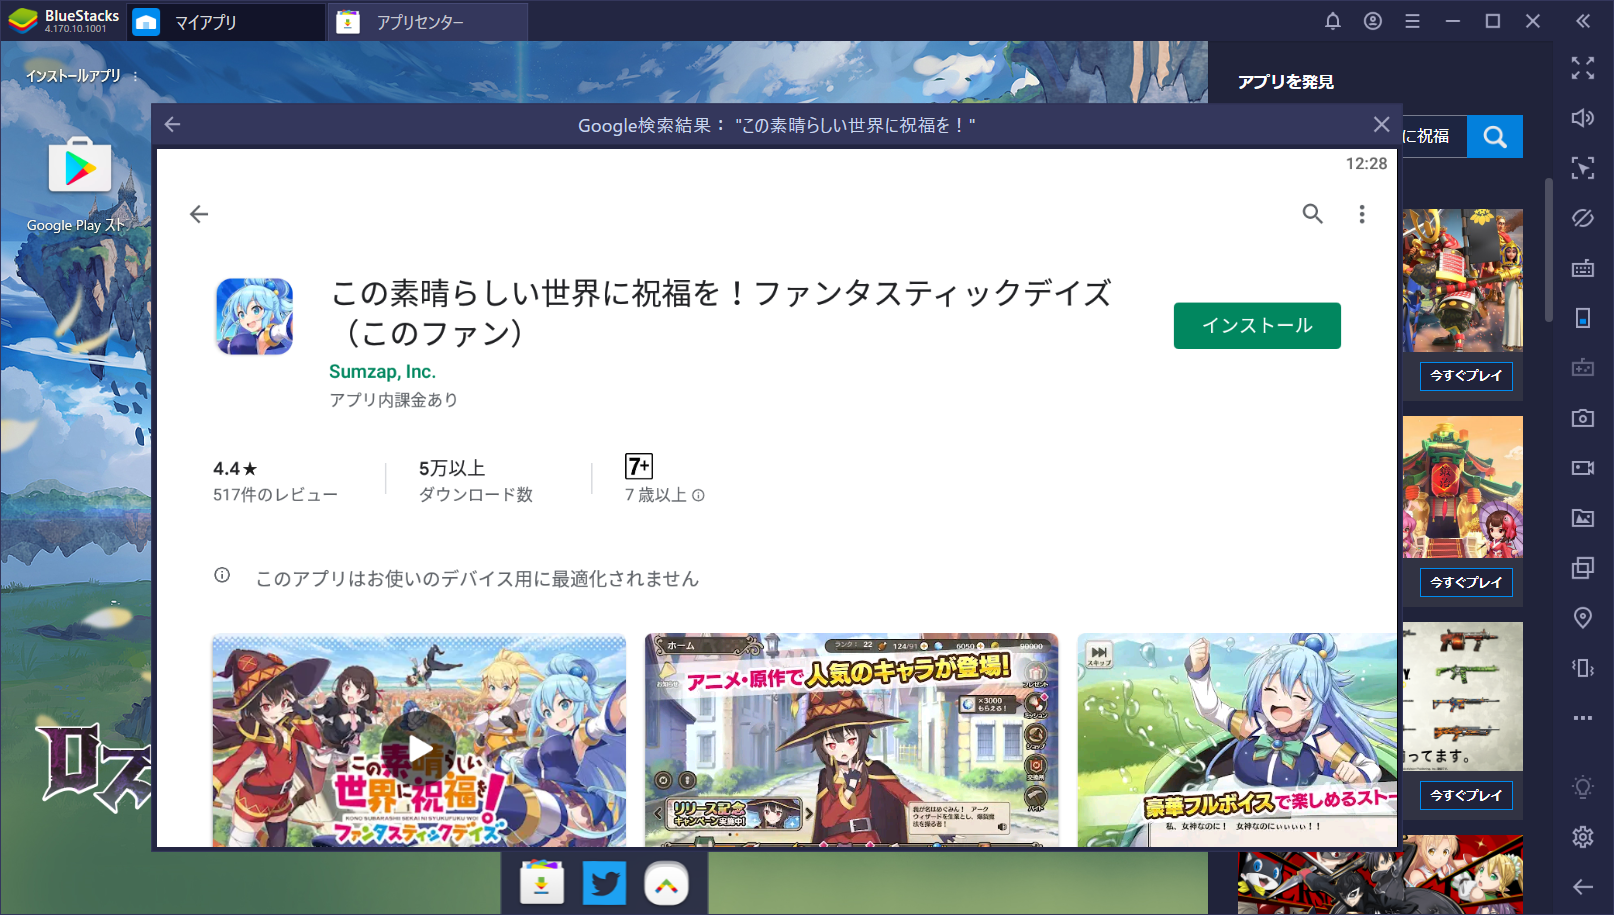The height and width of the screenshot is (915, 1614).
Task: Open keyboard controls in the sidebar
Action: (1583, 268)
